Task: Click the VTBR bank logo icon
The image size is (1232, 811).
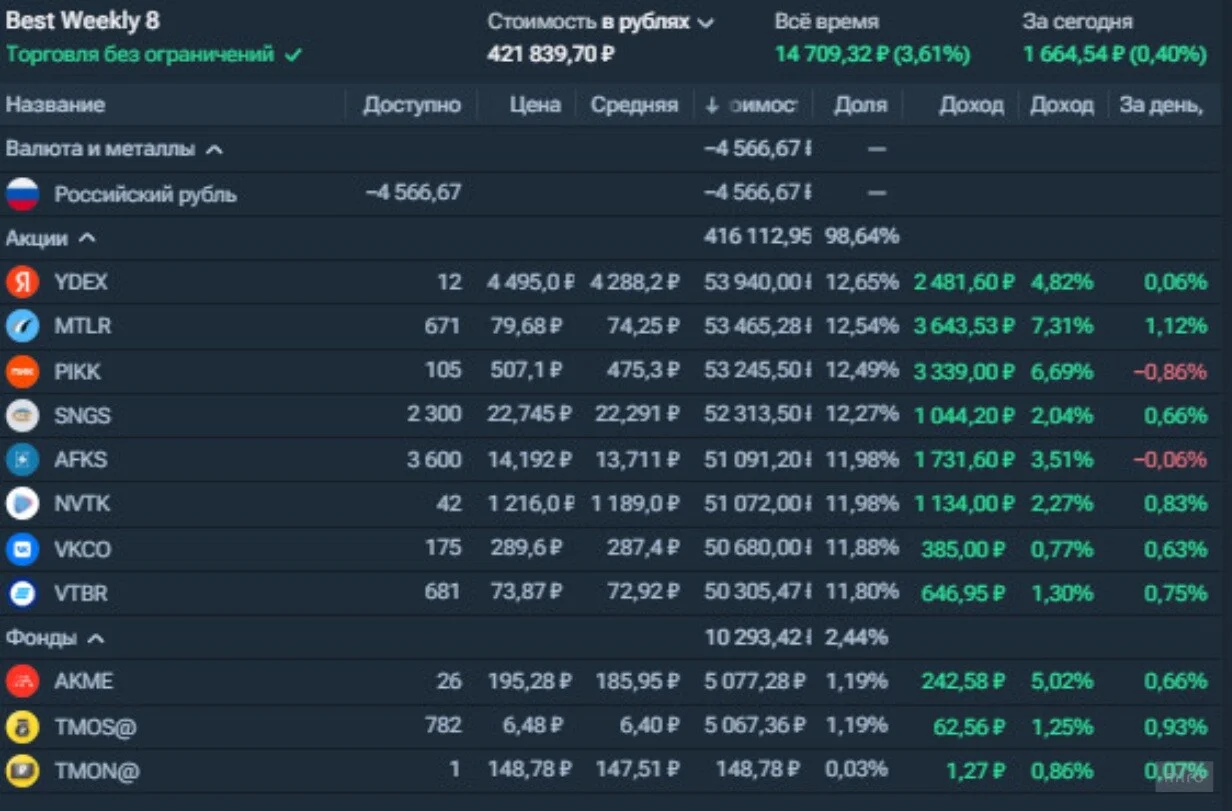Action: click(x=22, y=593)
